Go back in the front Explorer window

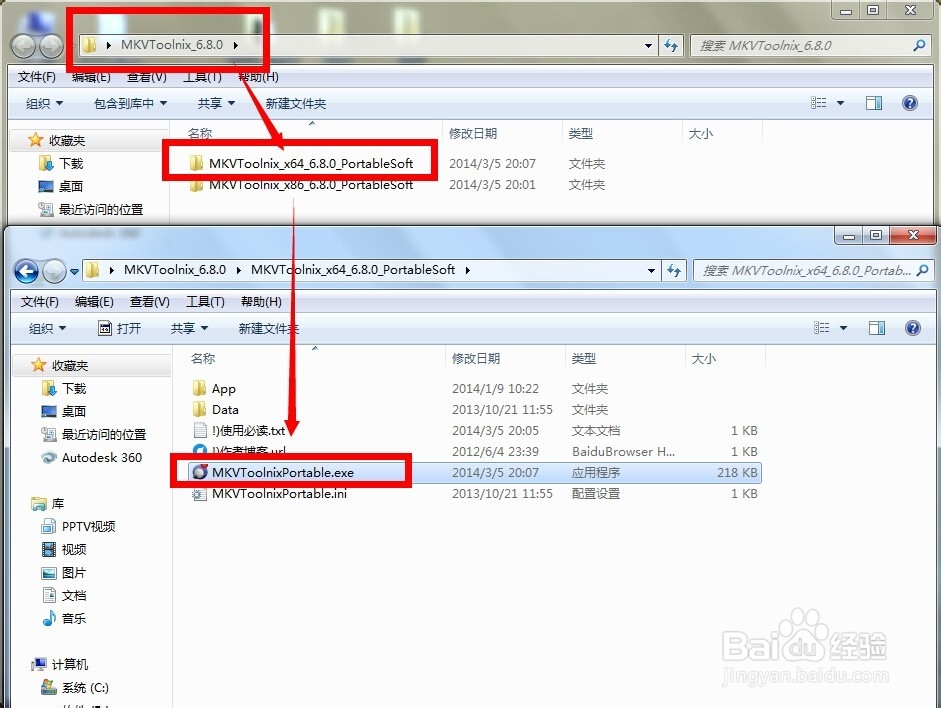(x=26, y=271)
